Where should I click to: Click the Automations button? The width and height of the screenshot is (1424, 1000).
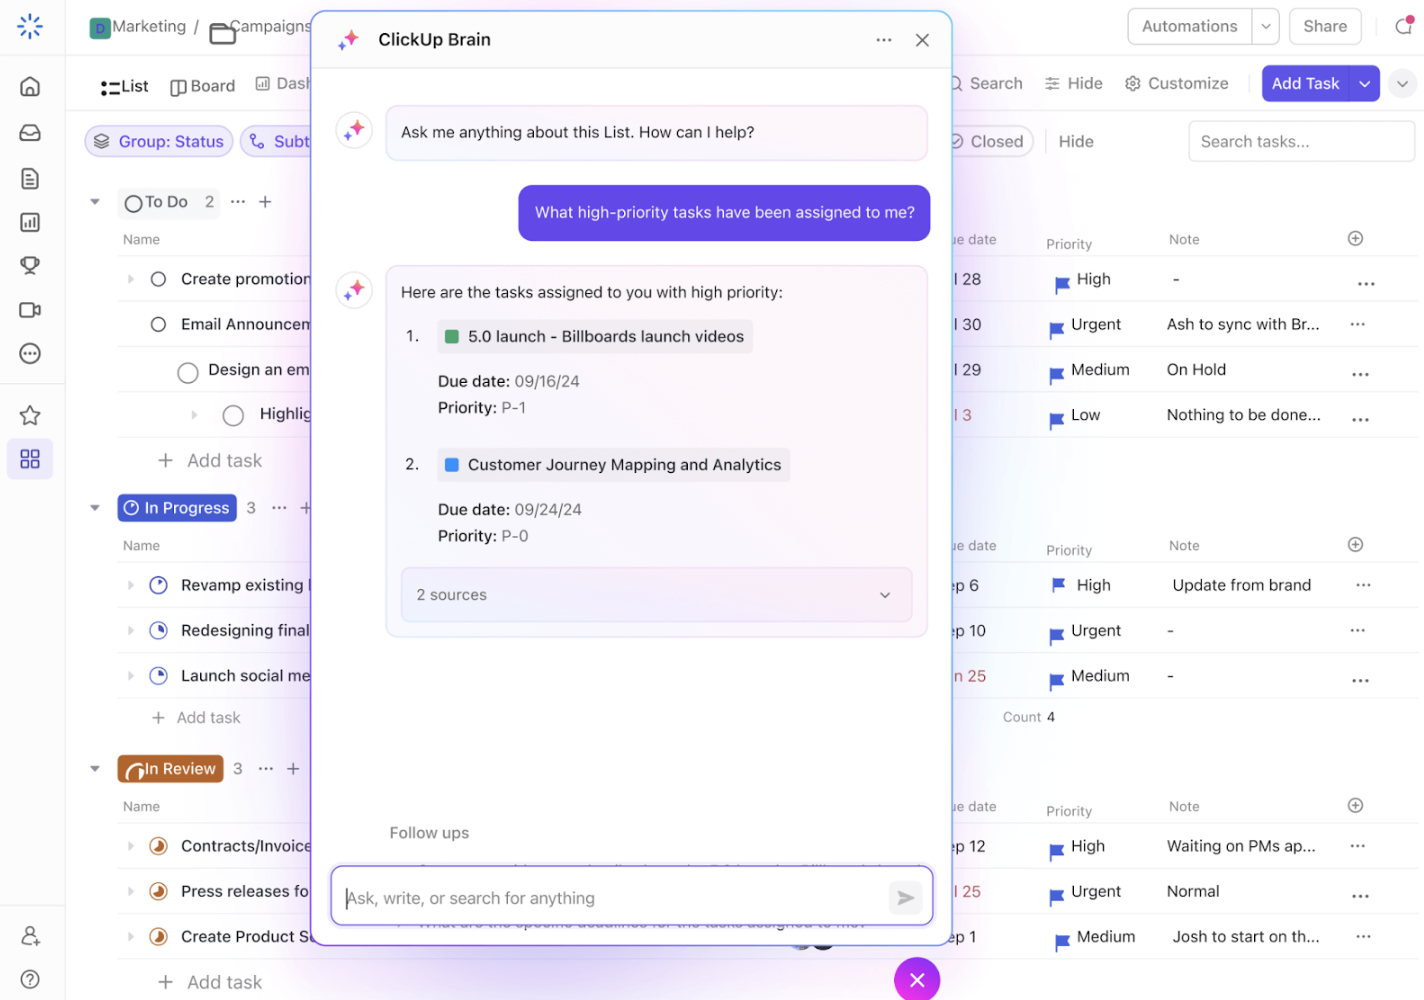coord(1190,27)
